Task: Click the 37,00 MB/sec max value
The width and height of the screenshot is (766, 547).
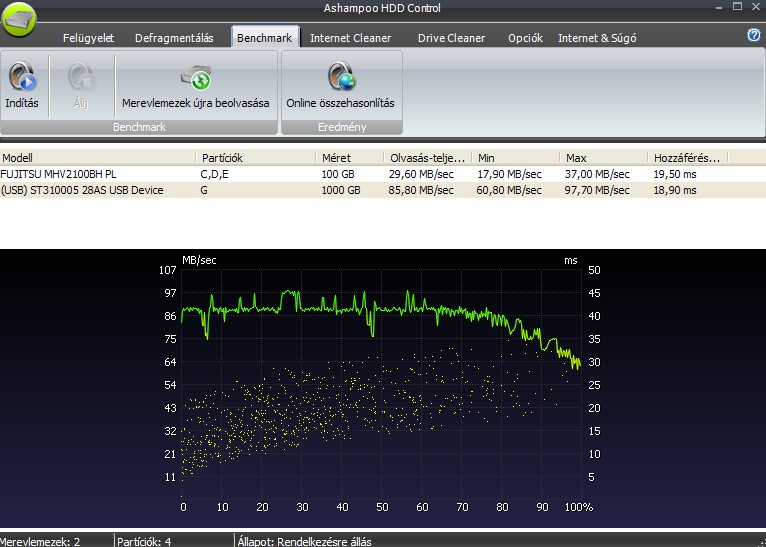Action: tap(597, 174)
